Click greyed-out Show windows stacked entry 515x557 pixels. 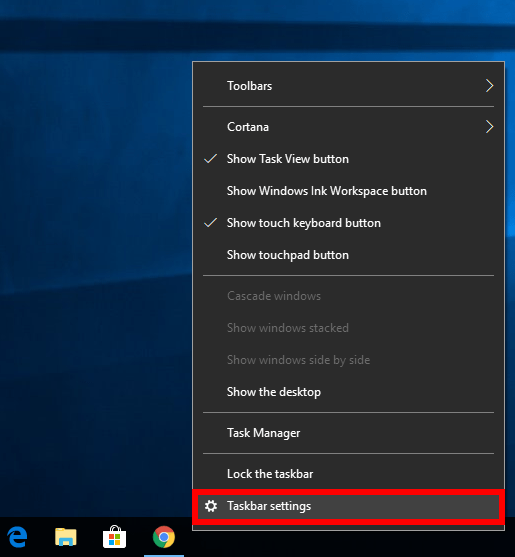point(348,328)
